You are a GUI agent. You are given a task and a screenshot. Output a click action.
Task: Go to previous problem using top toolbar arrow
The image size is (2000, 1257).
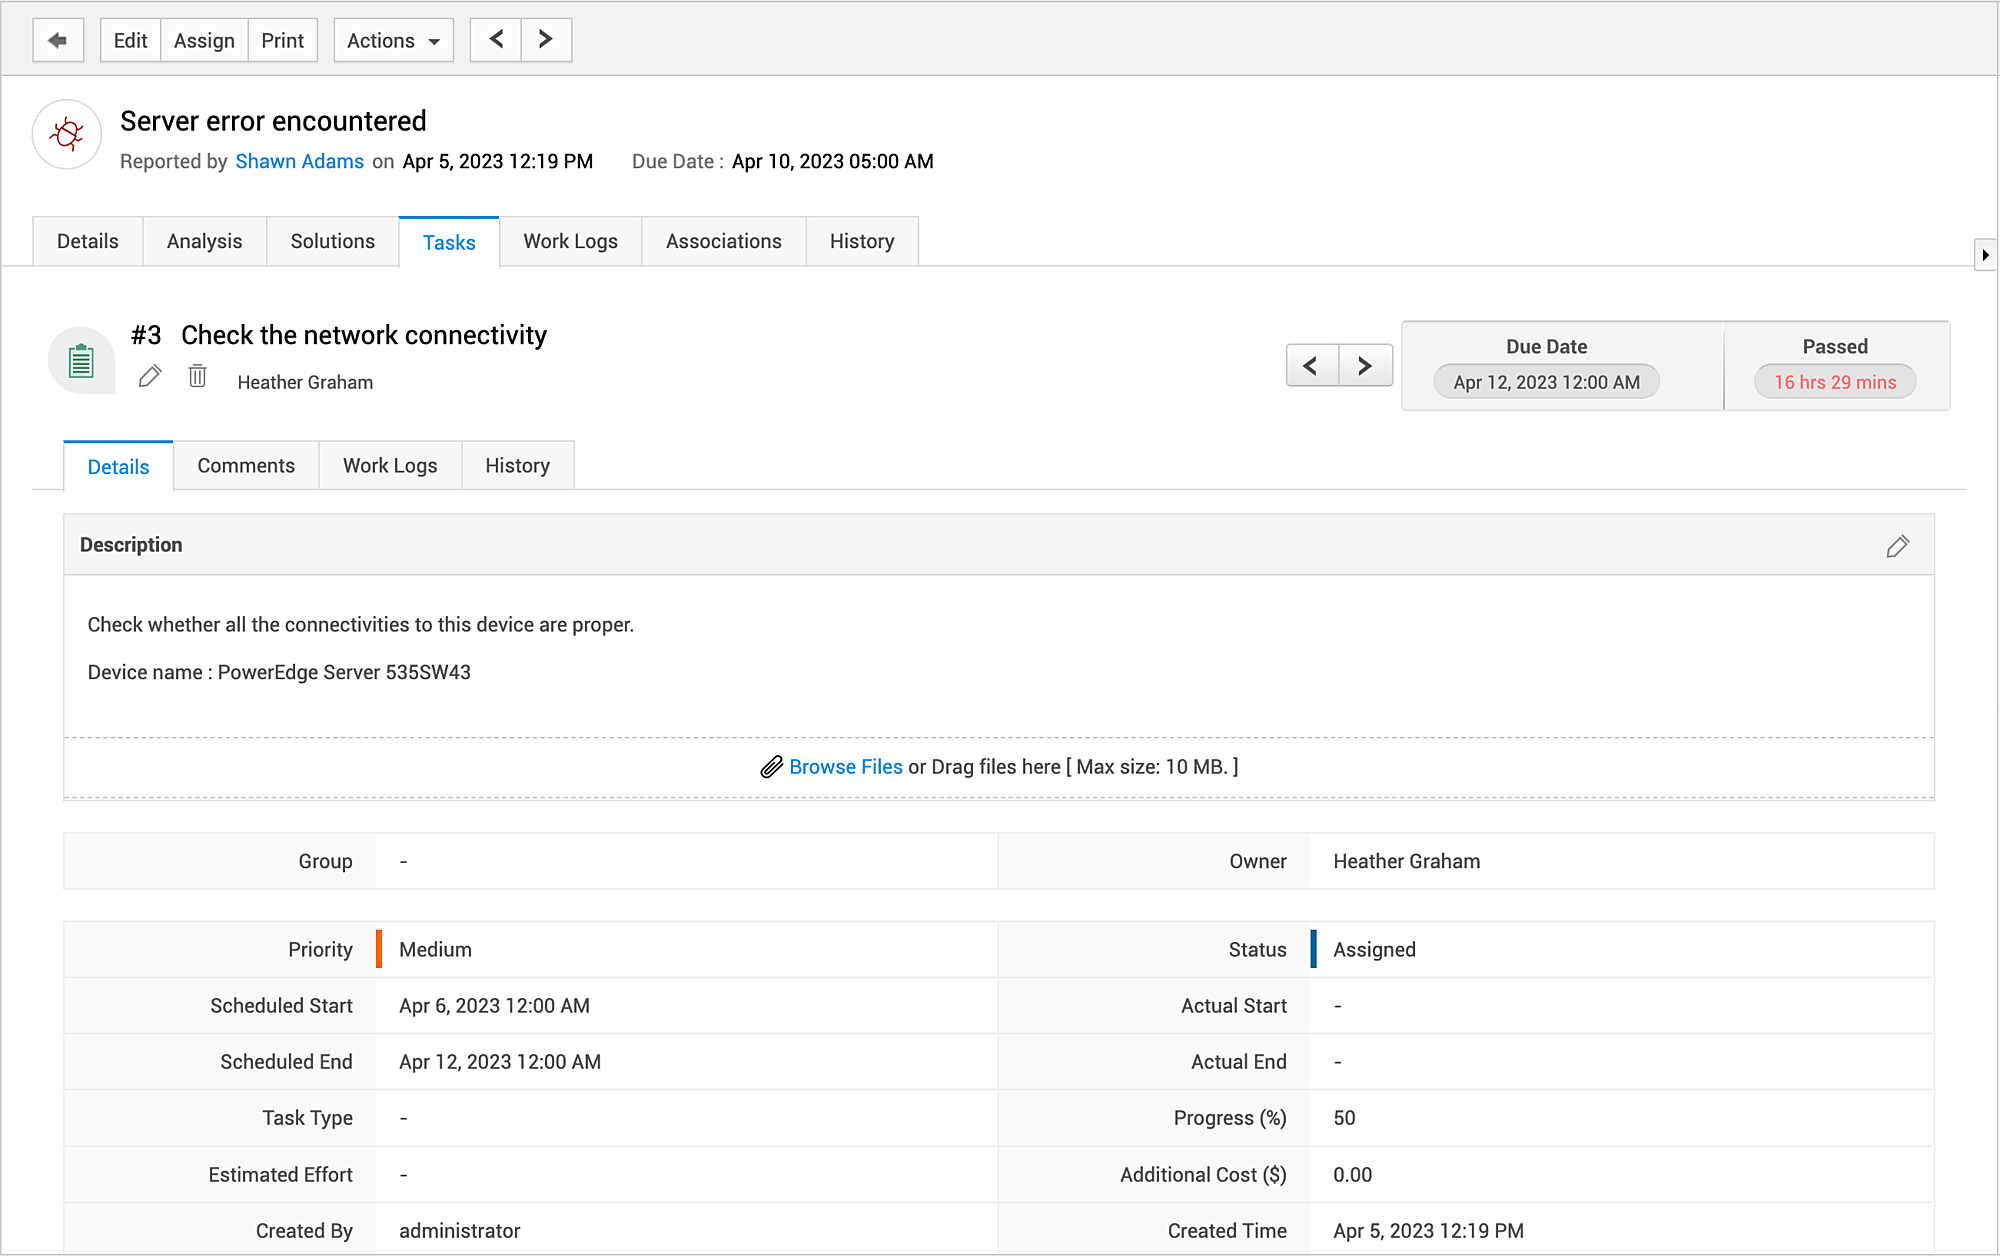496,40
